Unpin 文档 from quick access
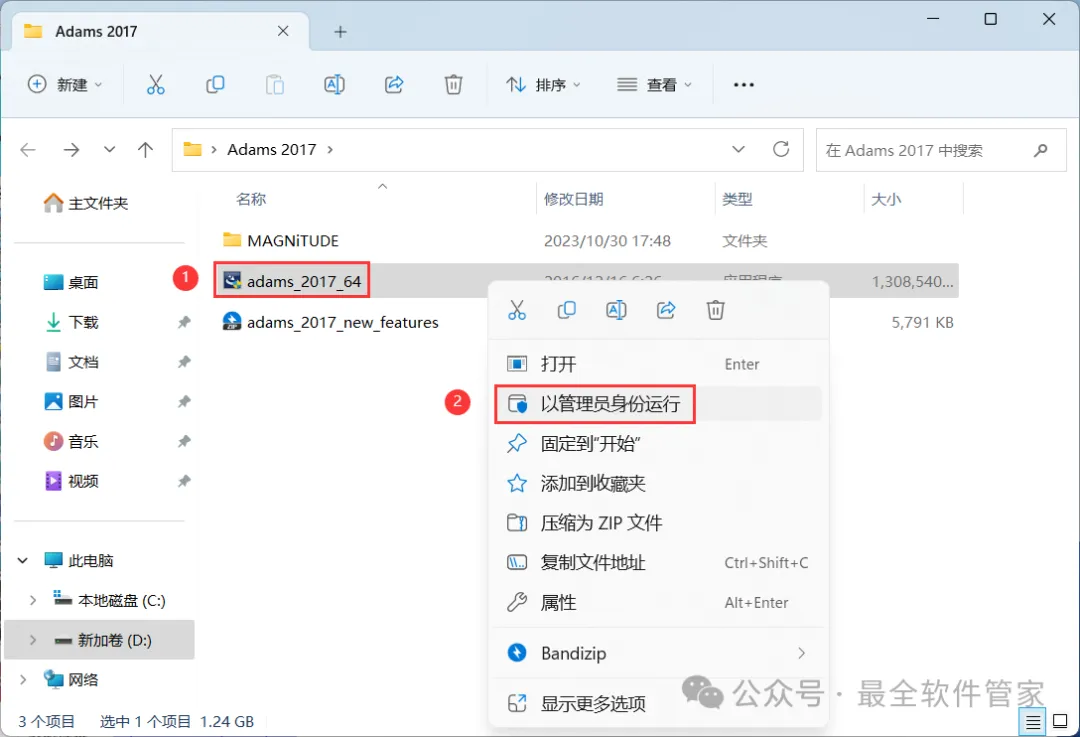1080x737 pixels. 184,362
